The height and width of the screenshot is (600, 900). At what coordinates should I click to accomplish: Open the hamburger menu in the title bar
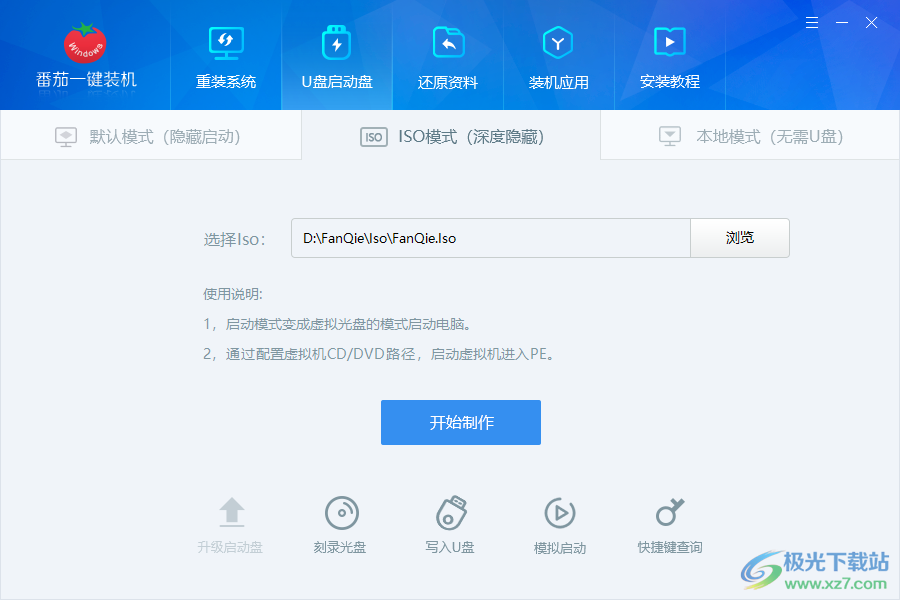812,22
